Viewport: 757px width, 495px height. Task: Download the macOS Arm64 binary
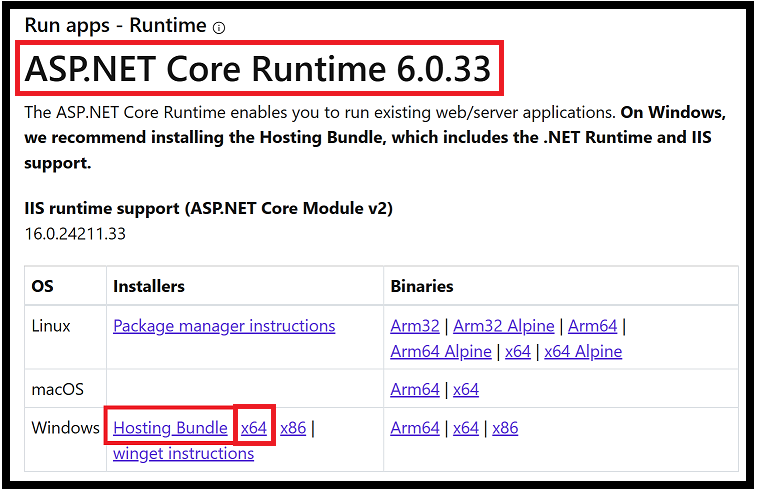415,390
